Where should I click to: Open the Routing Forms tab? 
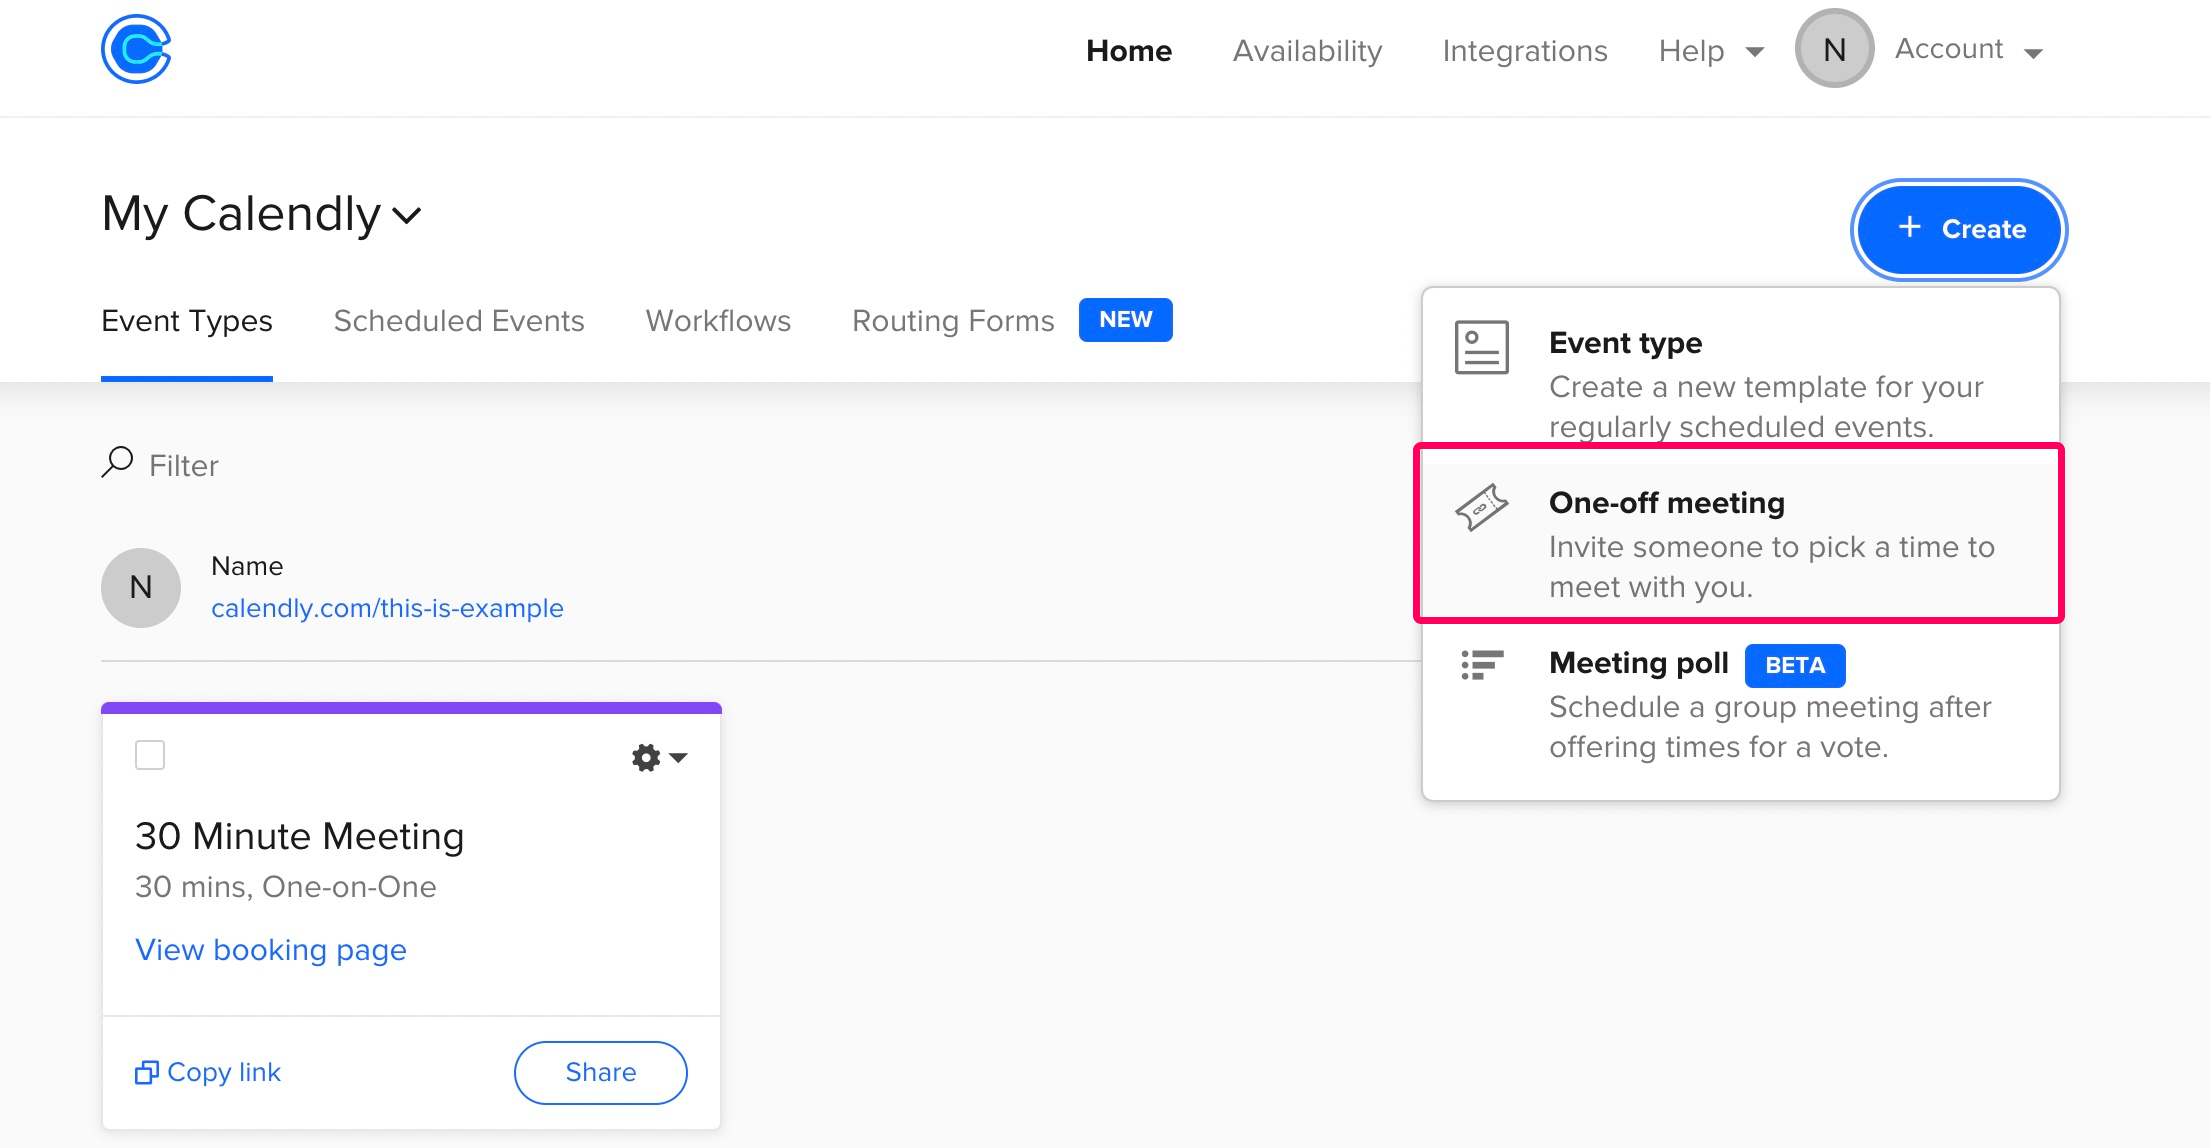pos(953,321)
